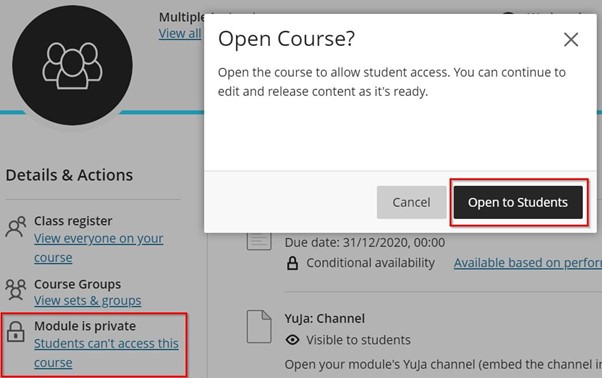Open View sets & groups link

coord(88,300)
